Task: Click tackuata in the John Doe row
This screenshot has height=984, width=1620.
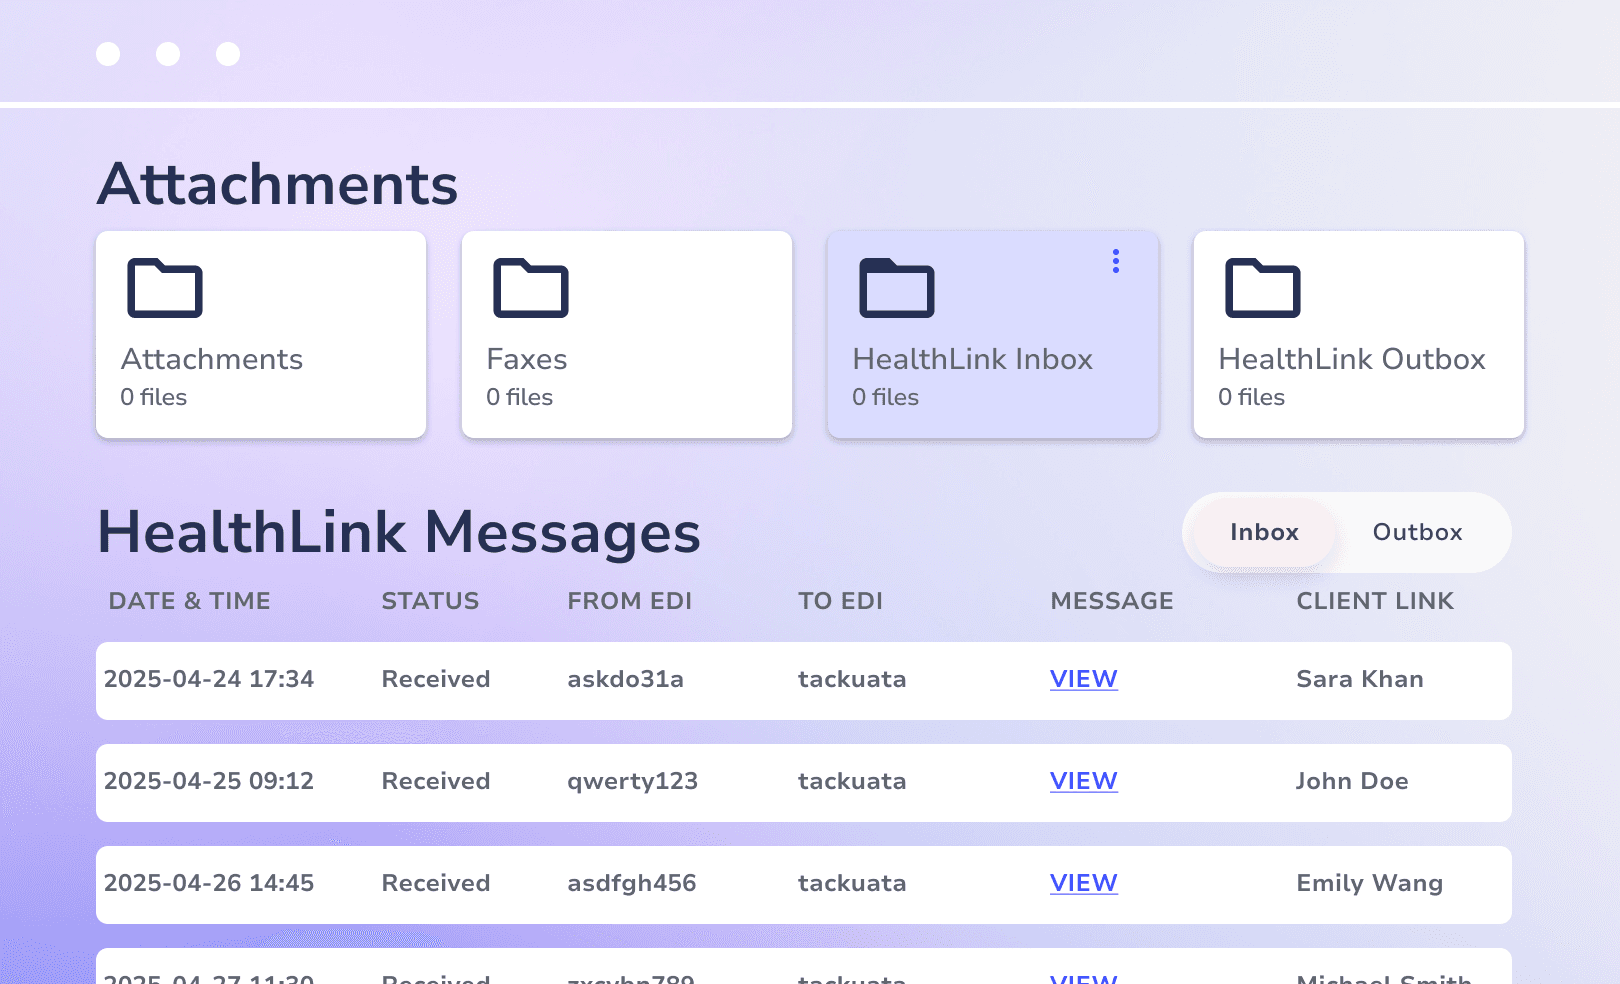Action: (852, 781)
